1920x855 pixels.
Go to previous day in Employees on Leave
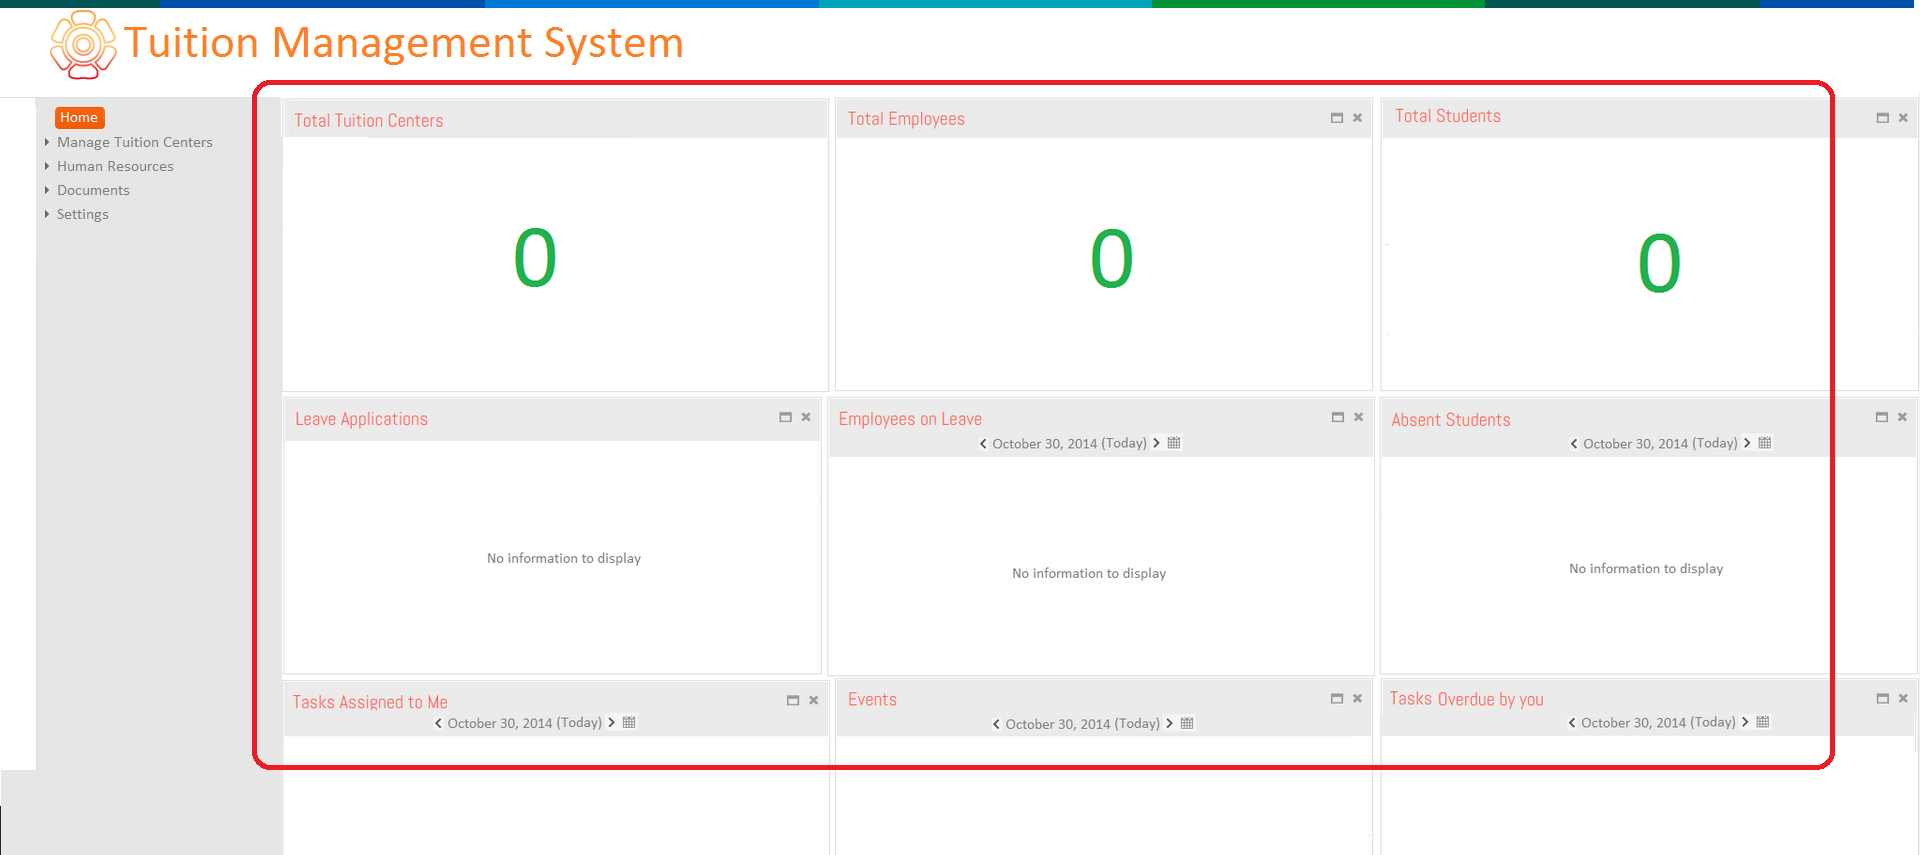coord(983,444)
